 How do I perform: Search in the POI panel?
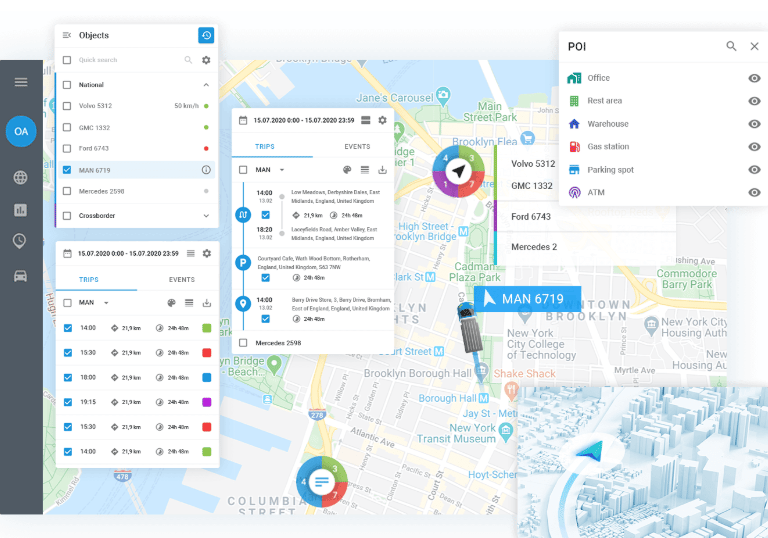(731, 46)
